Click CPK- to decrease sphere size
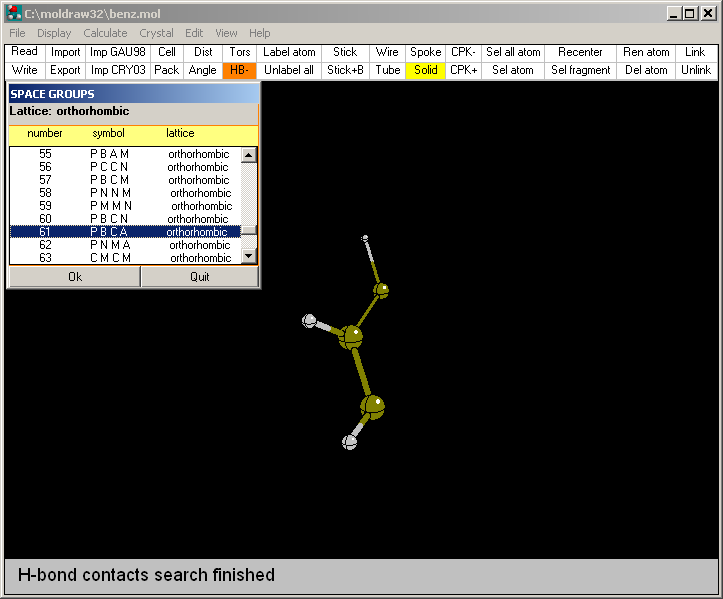Viewport: 723px width, 599px height. click(463, 52)
